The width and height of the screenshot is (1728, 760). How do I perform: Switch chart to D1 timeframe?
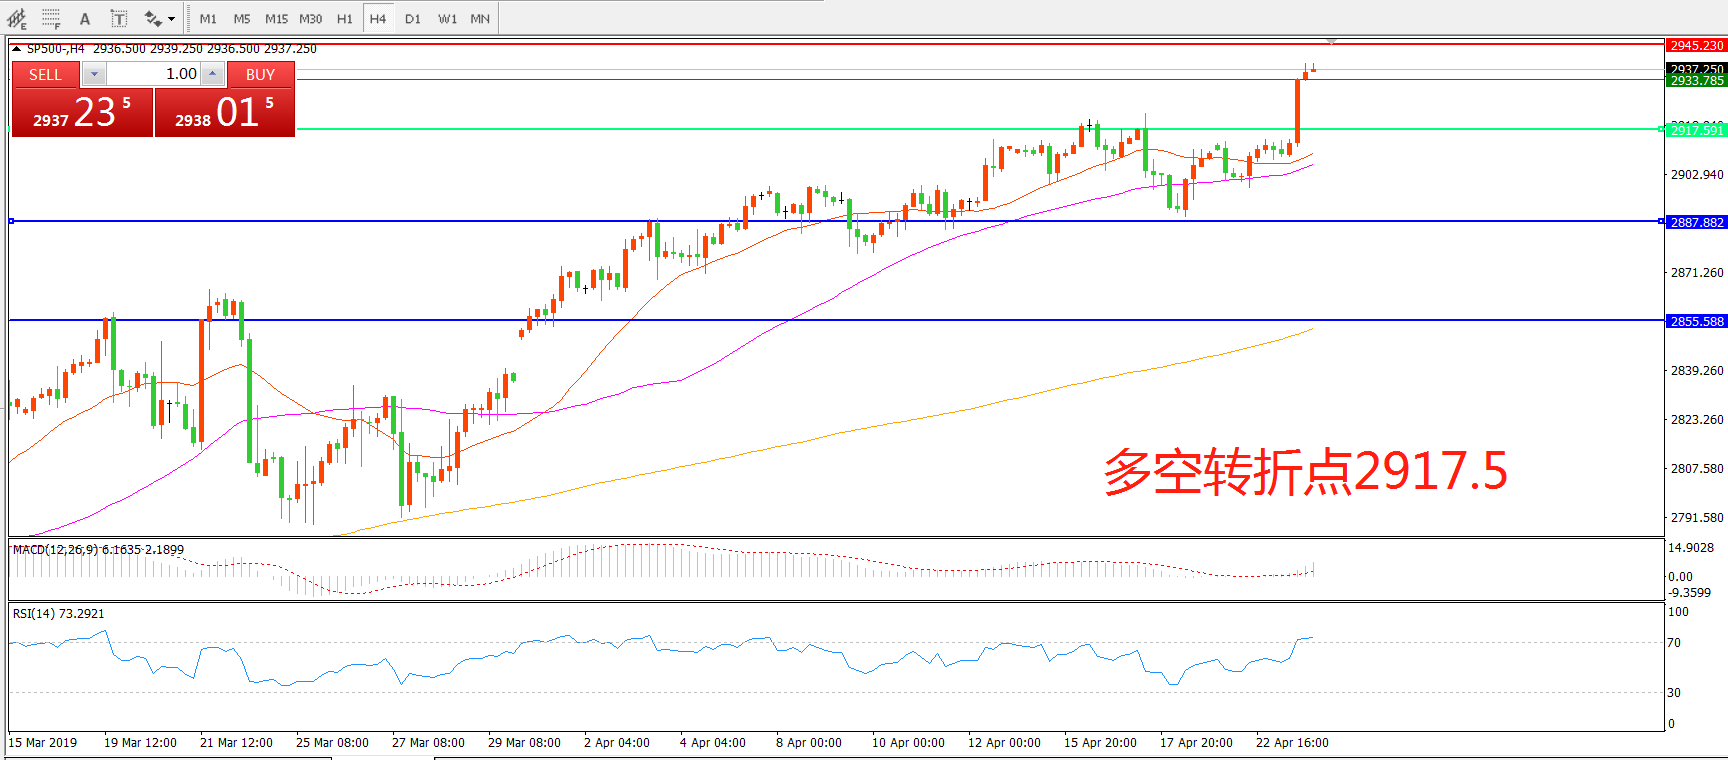413,18
